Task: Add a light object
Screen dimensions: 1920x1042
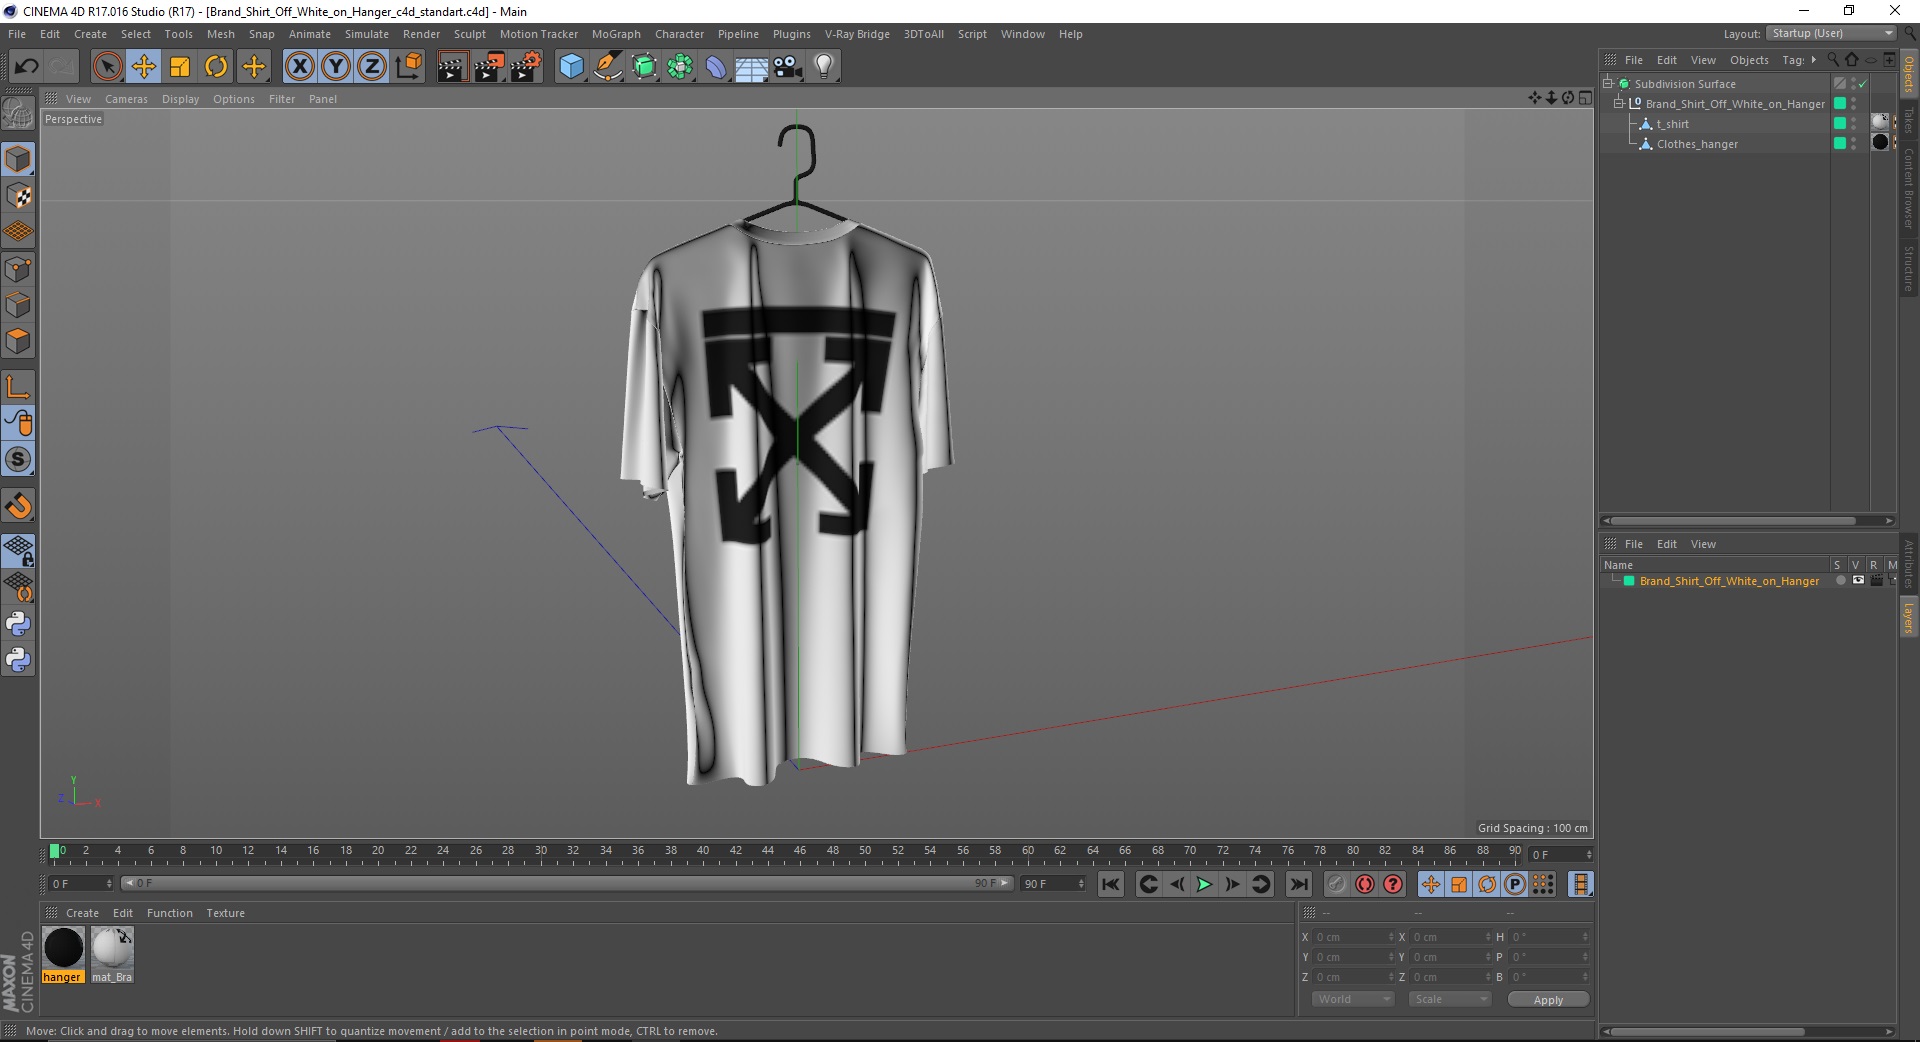Action: click(824, 67)
